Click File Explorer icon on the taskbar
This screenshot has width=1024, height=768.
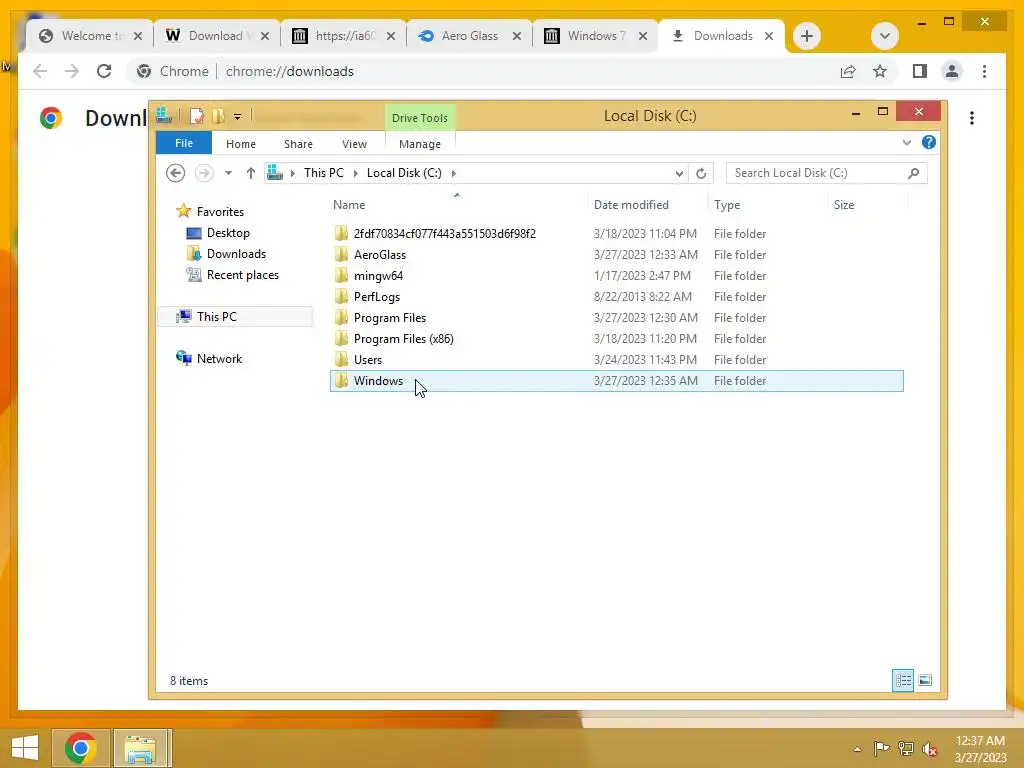[x=140, y=748]
